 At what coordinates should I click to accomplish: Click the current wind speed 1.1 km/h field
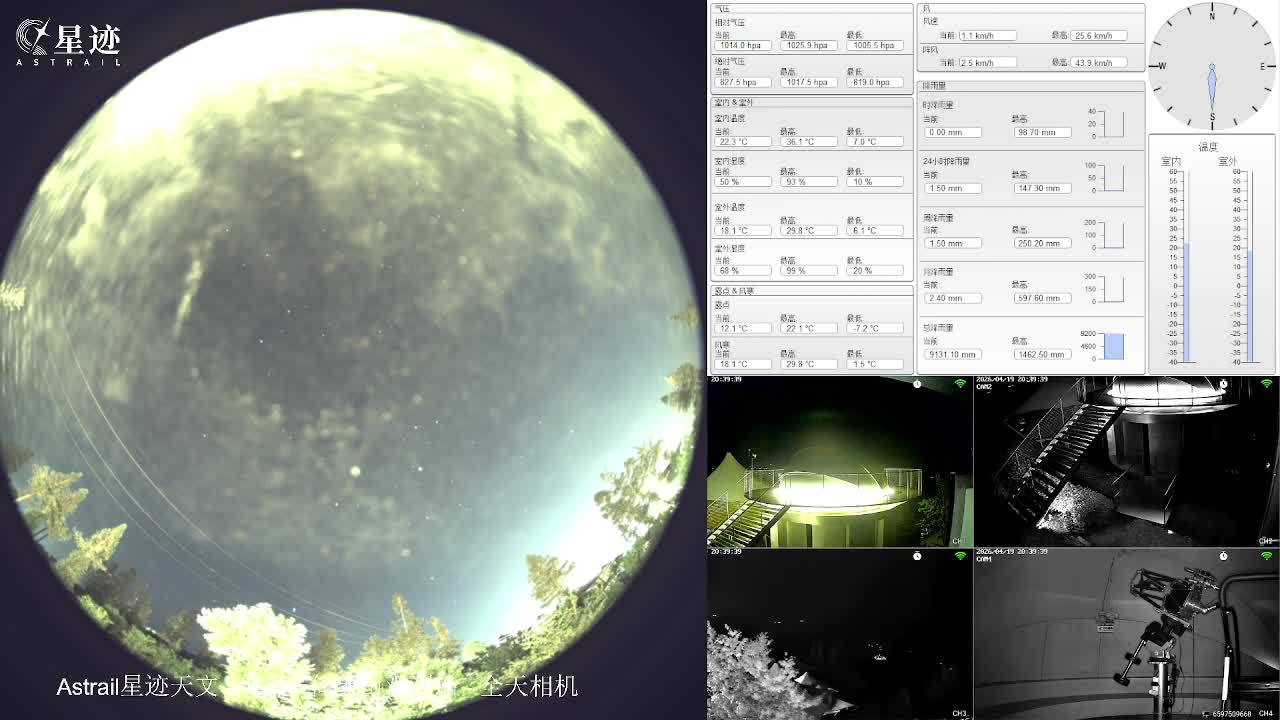pos(987,36)
